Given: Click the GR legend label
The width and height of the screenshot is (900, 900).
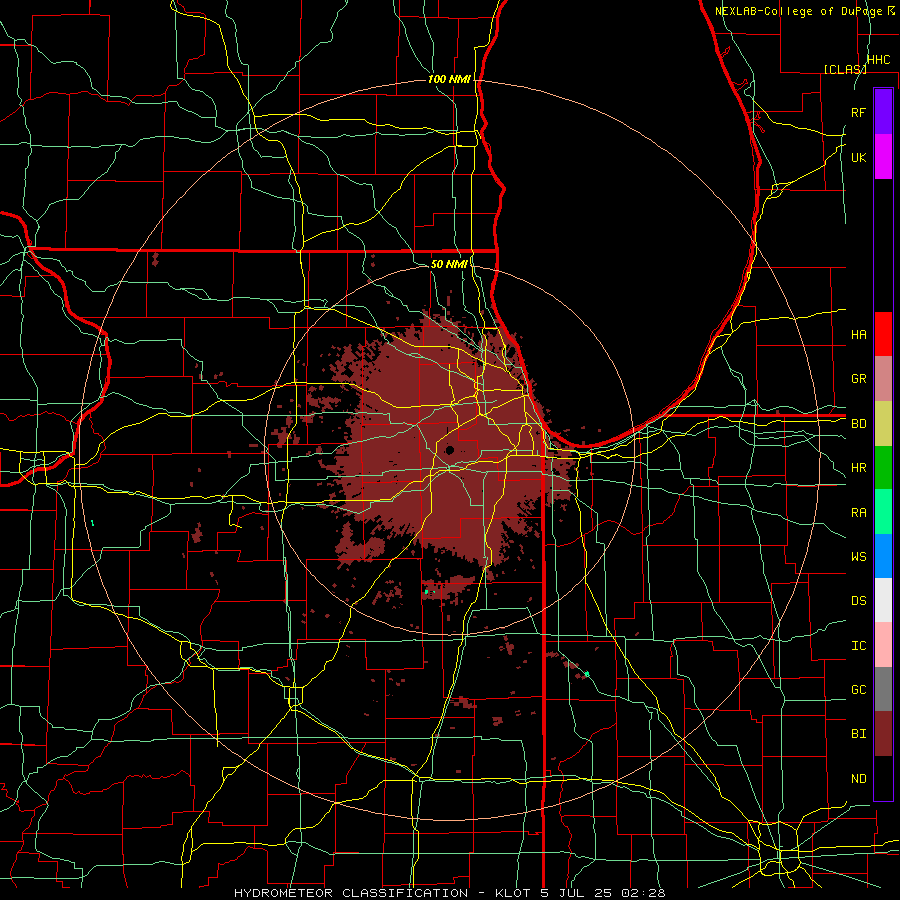Looking at the screenshot, I should [859, 379].
